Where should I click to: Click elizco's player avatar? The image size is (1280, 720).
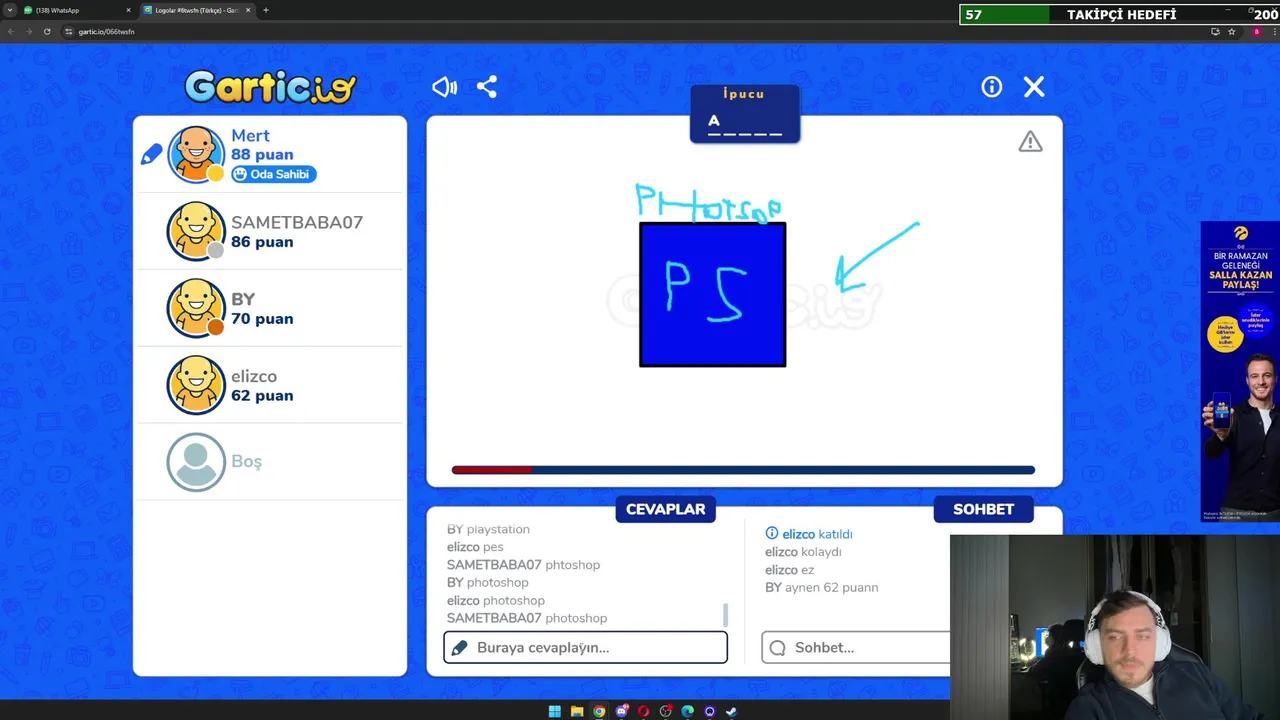196,385
